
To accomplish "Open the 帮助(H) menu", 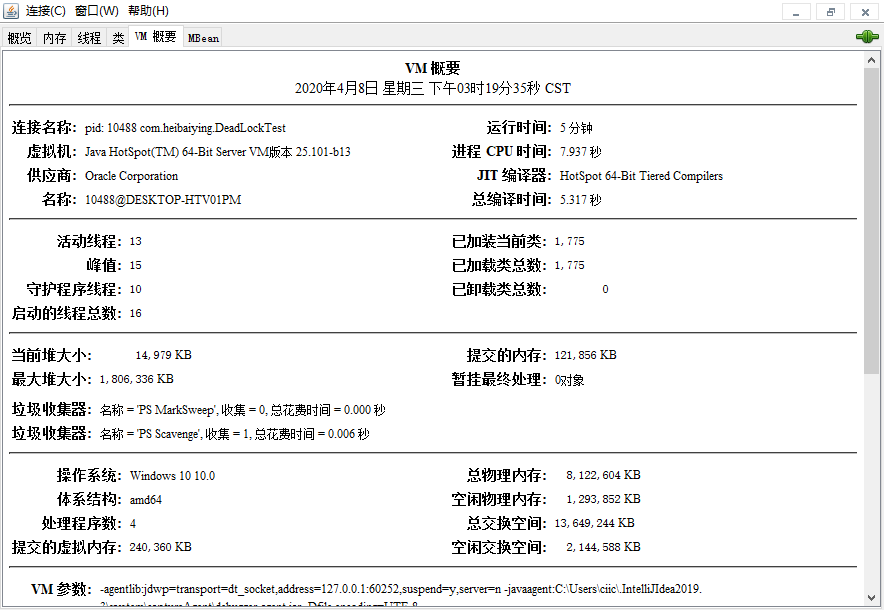I will point(148,11).
